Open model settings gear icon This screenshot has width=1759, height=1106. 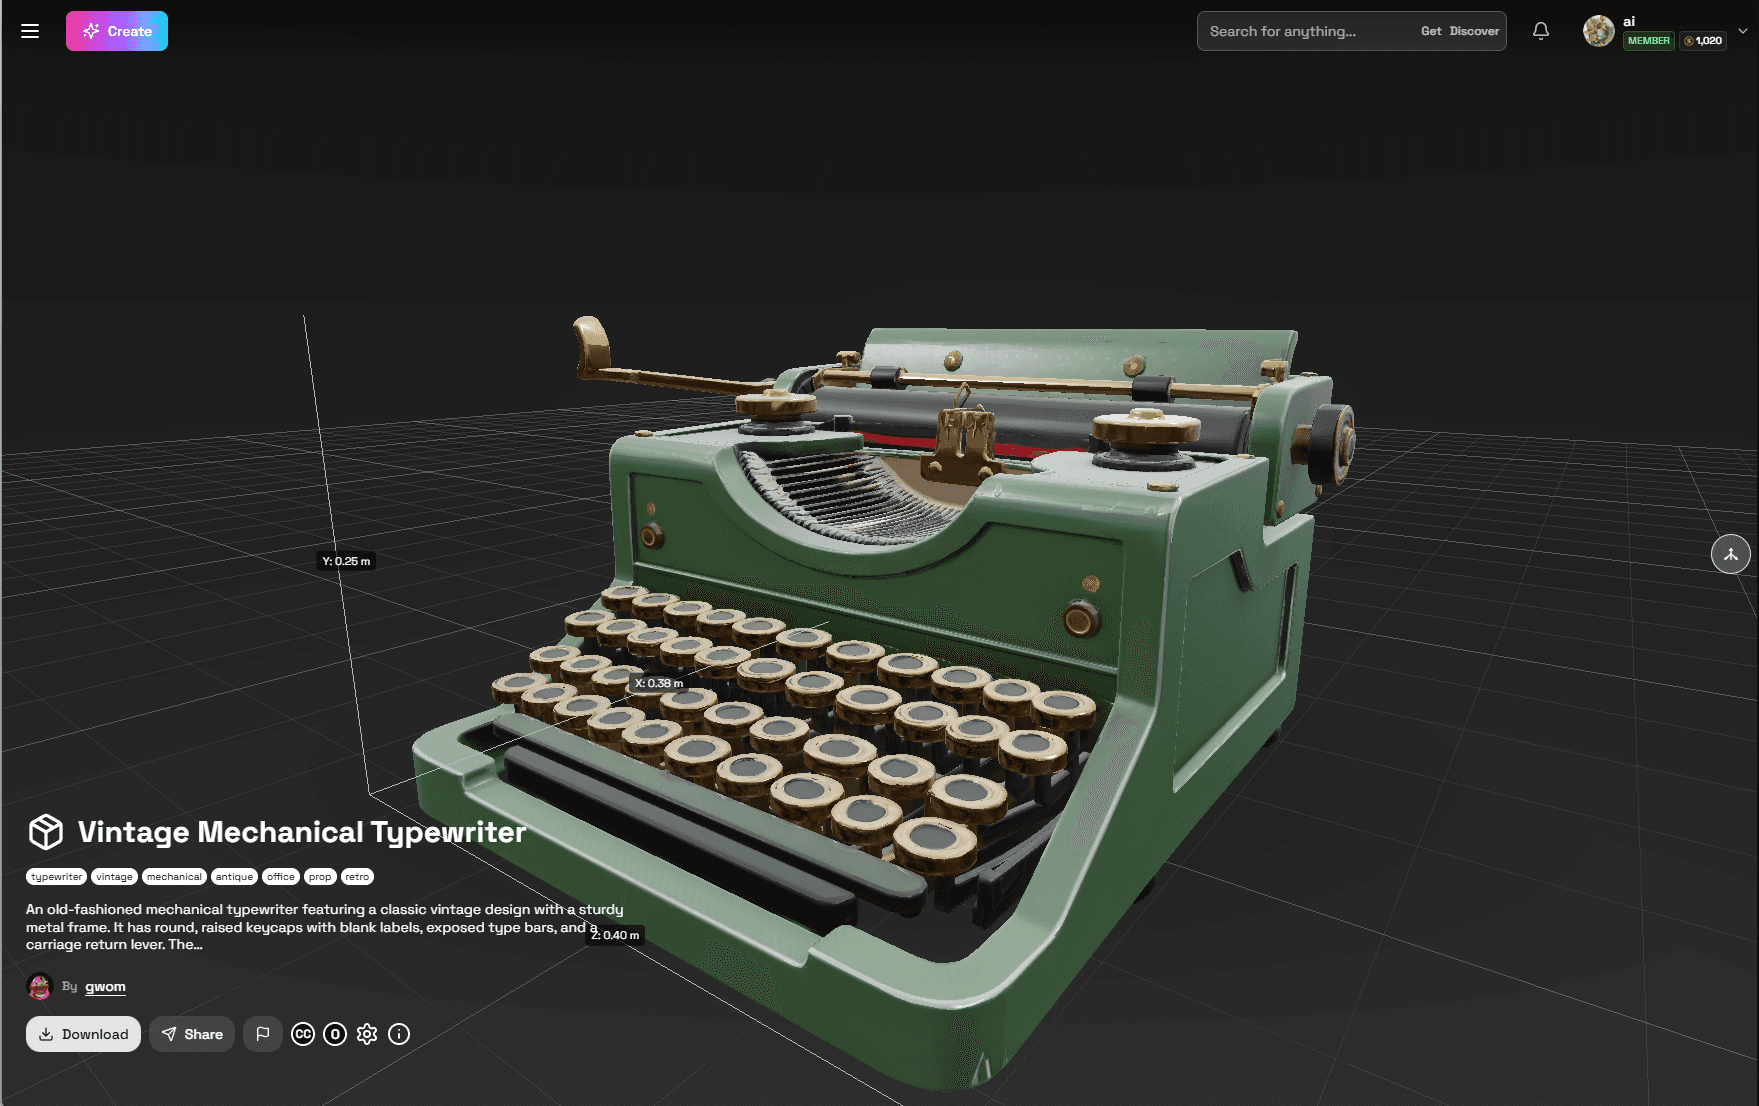[367, 1034]
